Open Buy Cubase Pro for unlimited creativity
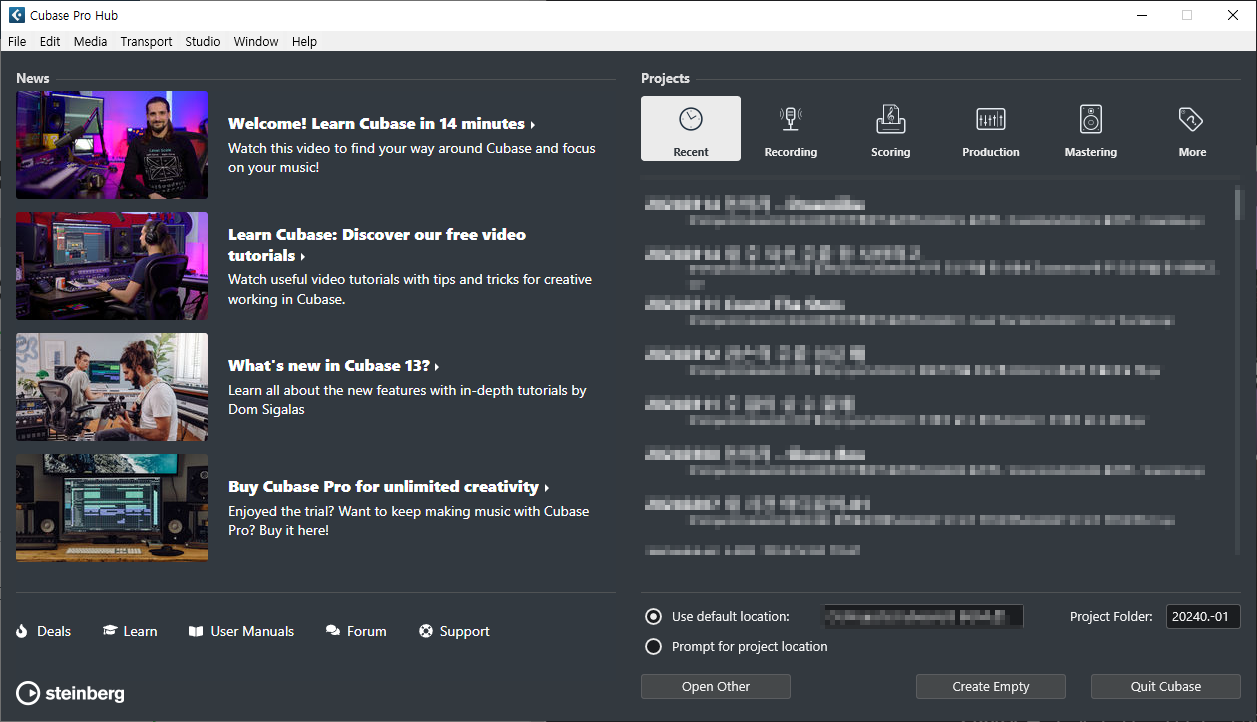The image size is (1257, 722). click(388, 487)
